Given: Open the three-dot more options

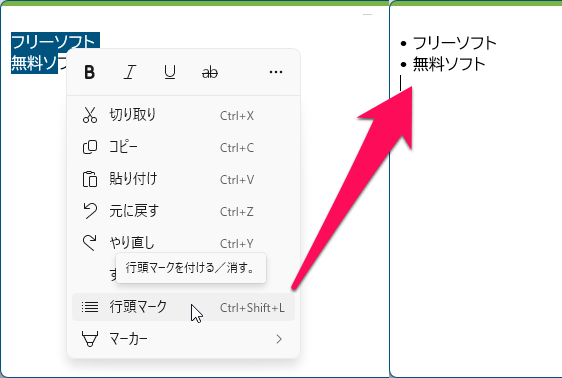Looking at the screenshot, I should click(276, 72).
